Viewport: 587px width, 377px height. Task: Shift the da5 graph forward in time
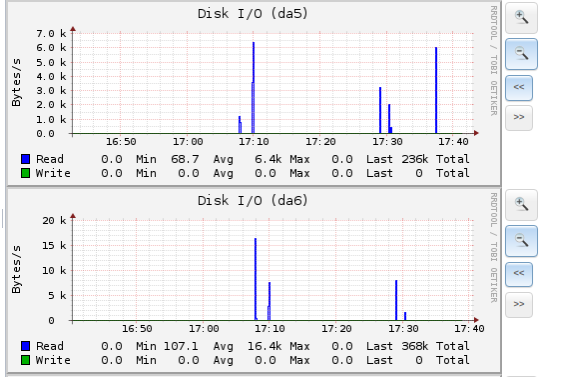[x=519, y=118]
